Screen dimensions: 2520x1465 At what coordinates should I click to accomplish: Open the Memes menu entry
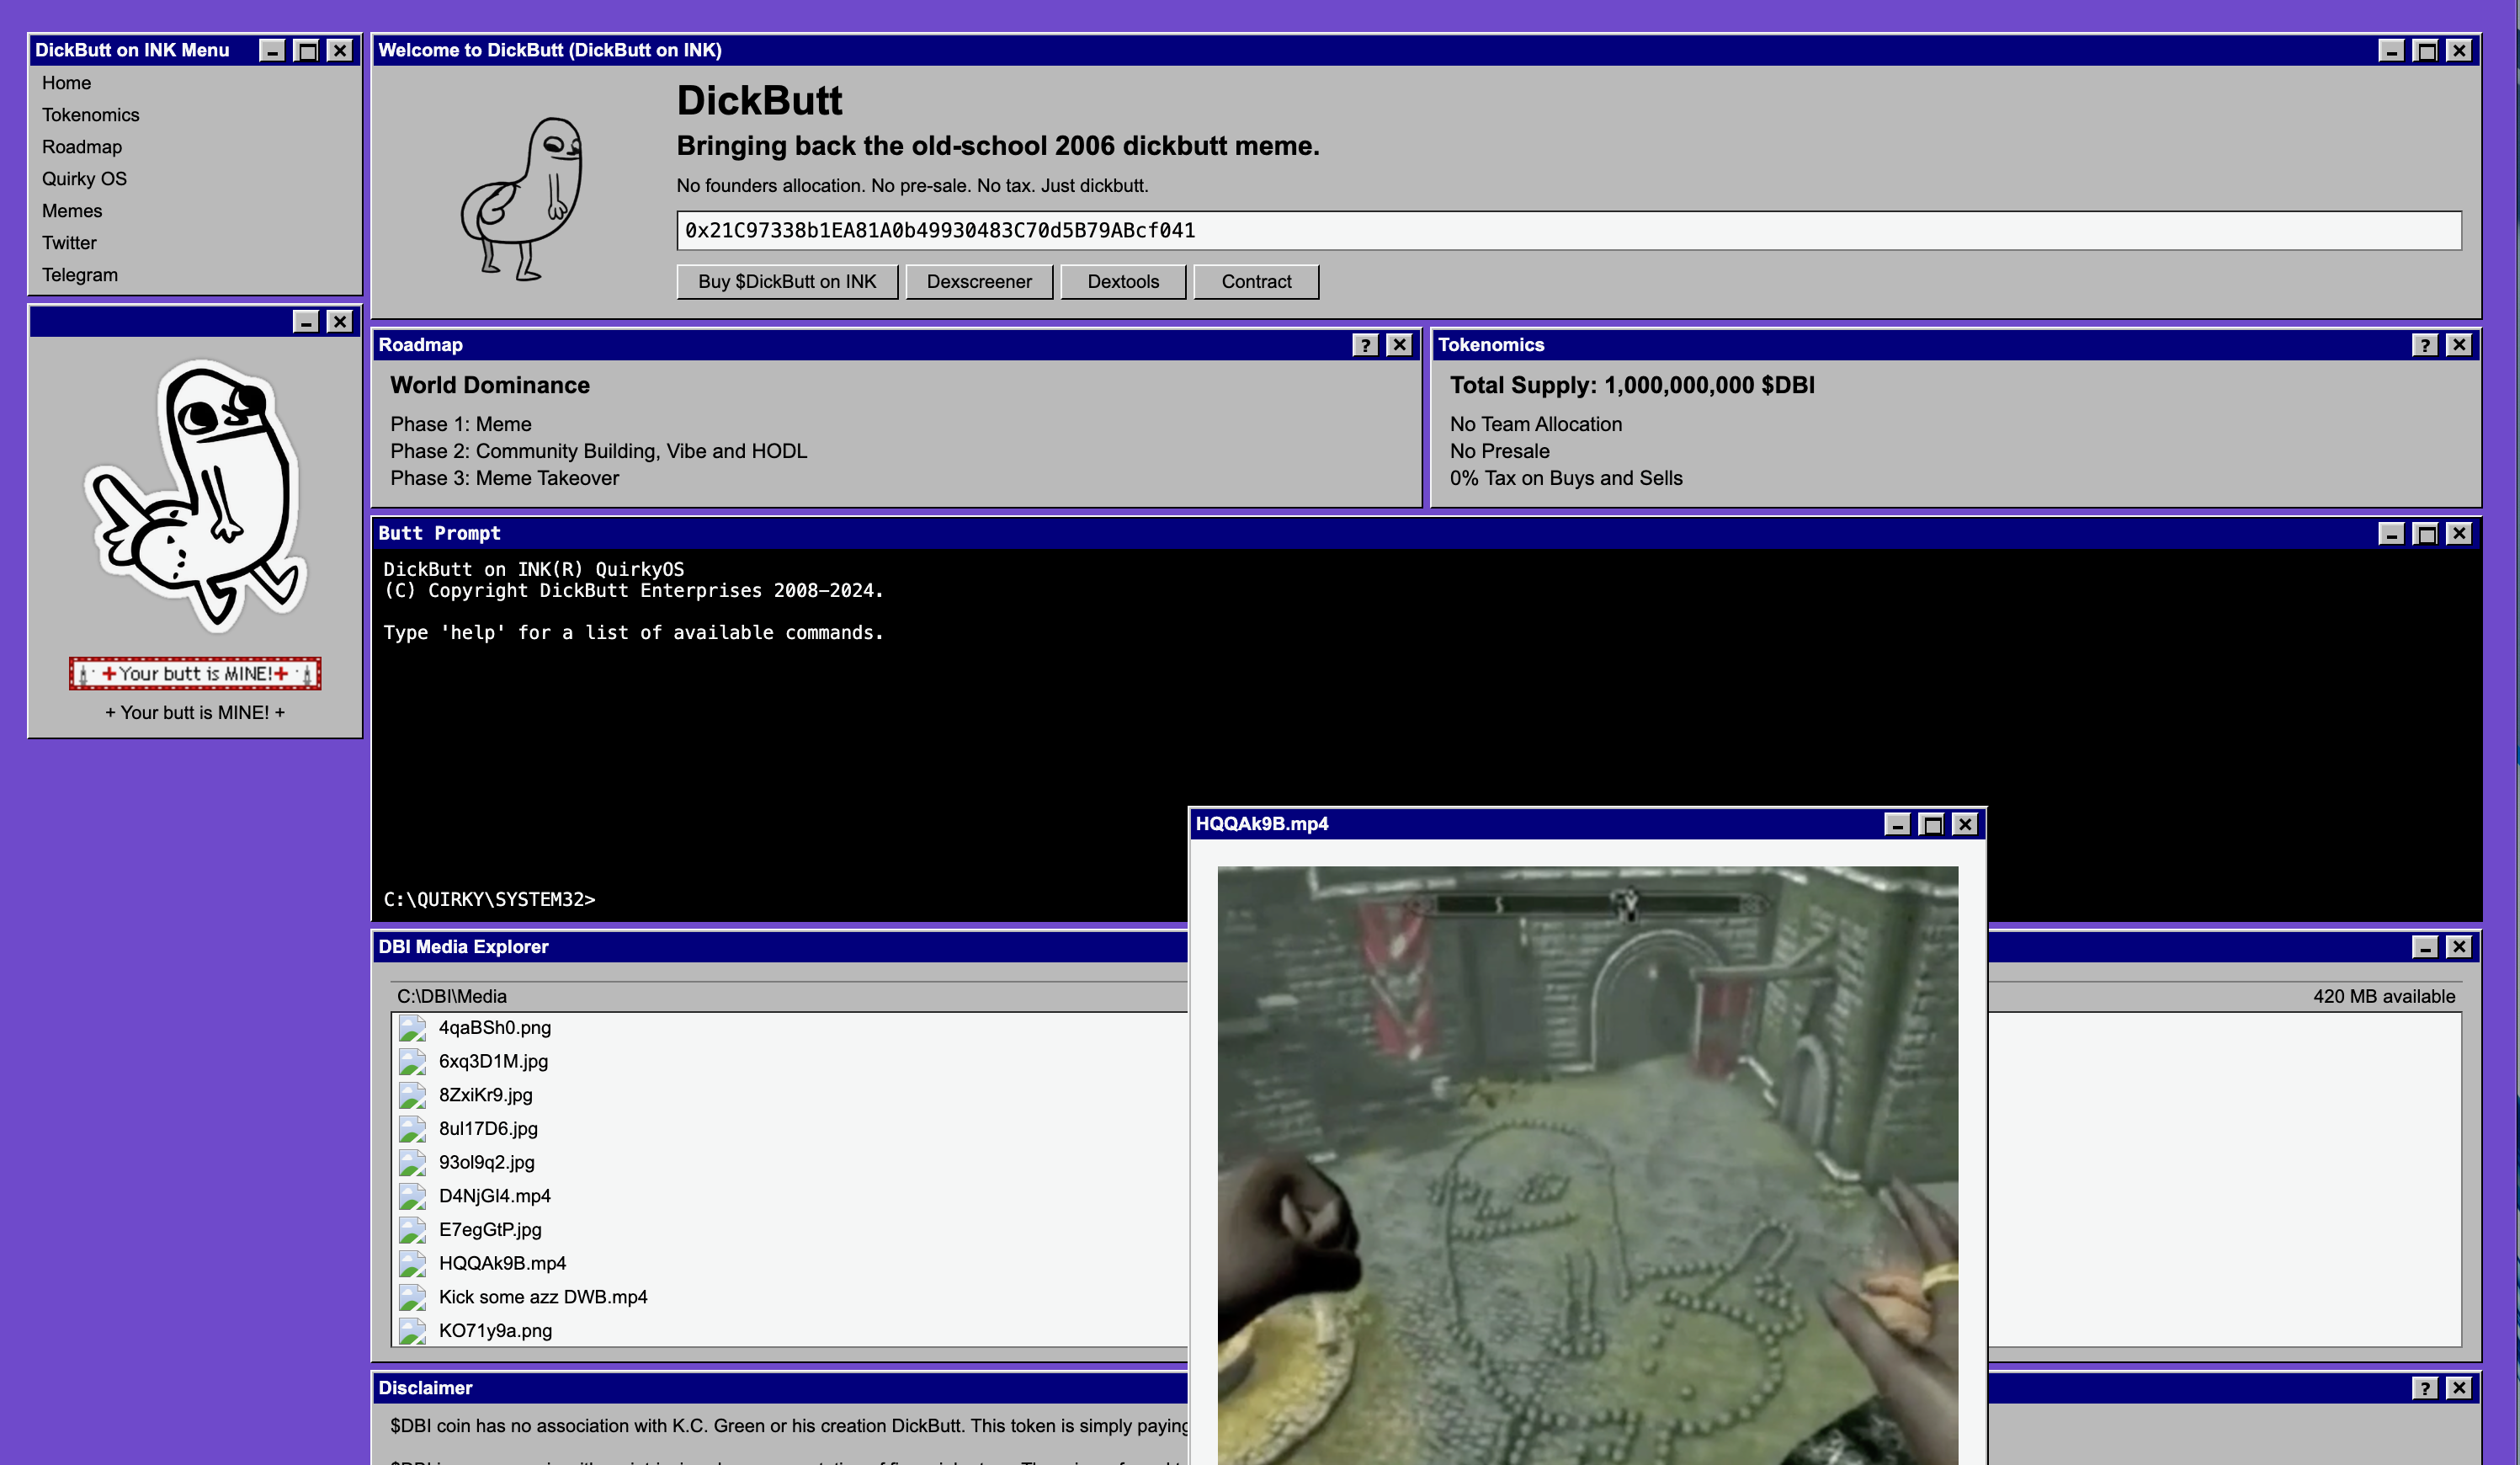click(72, 211)
